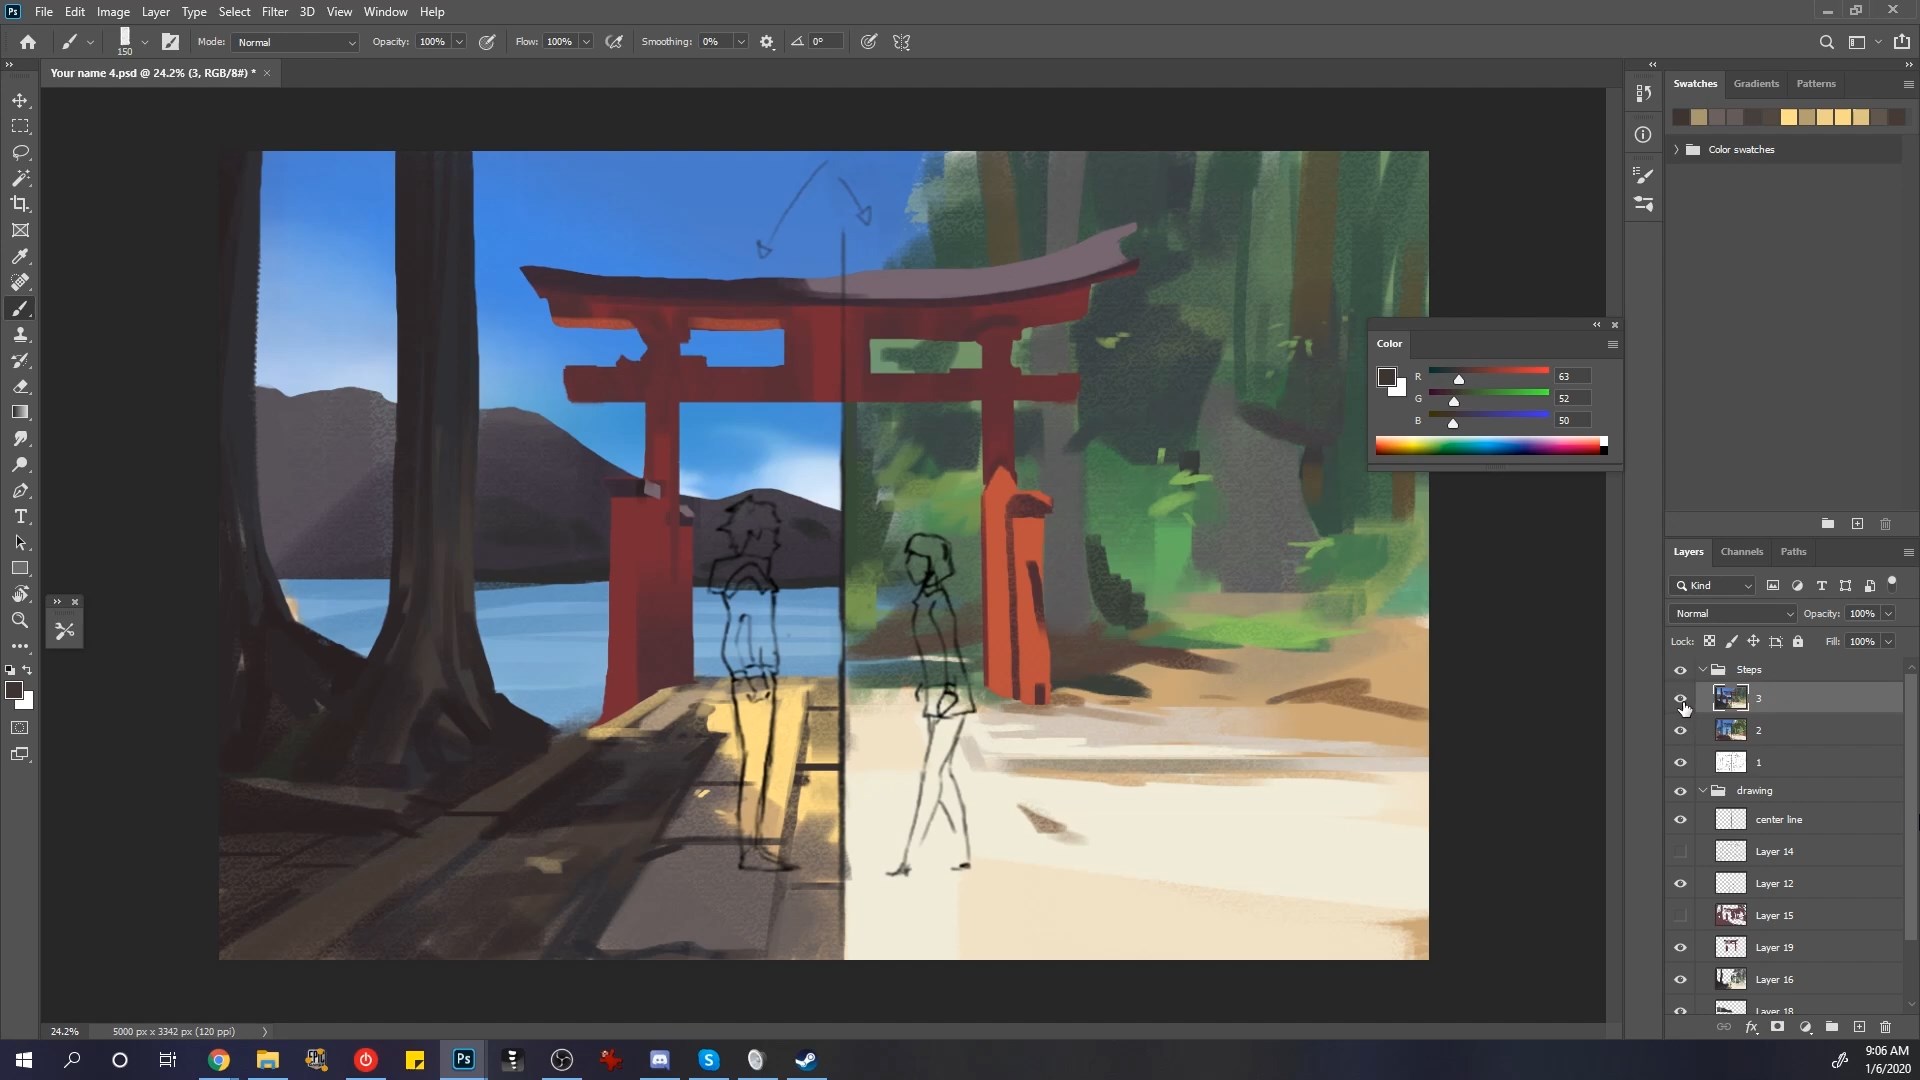
Task: Click the B value input field
Action: click(x=1572, y=421)
